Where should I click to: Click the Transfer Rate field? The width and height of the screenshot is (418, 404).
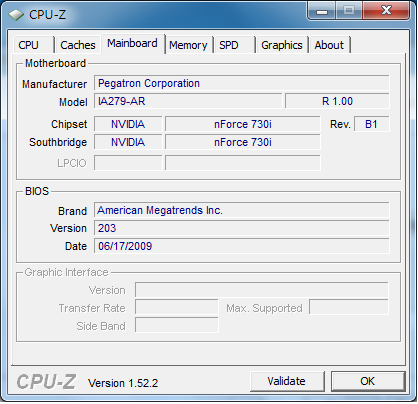coord(177,308)
